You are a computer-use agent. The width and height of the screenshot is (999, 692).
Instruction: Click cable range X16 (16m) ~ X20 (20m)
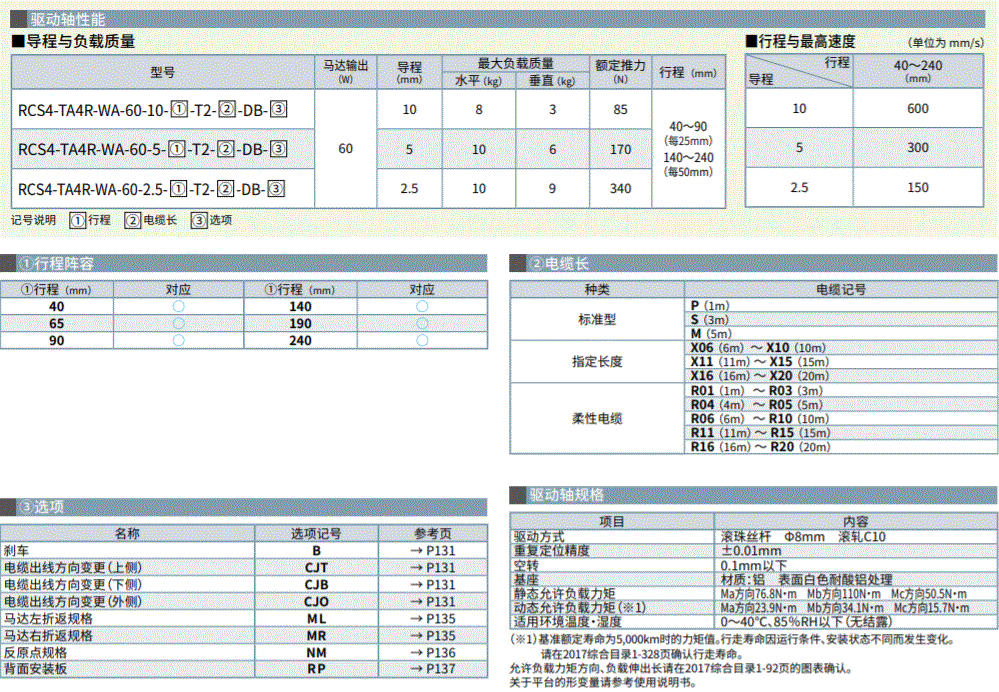click(759, 376)
